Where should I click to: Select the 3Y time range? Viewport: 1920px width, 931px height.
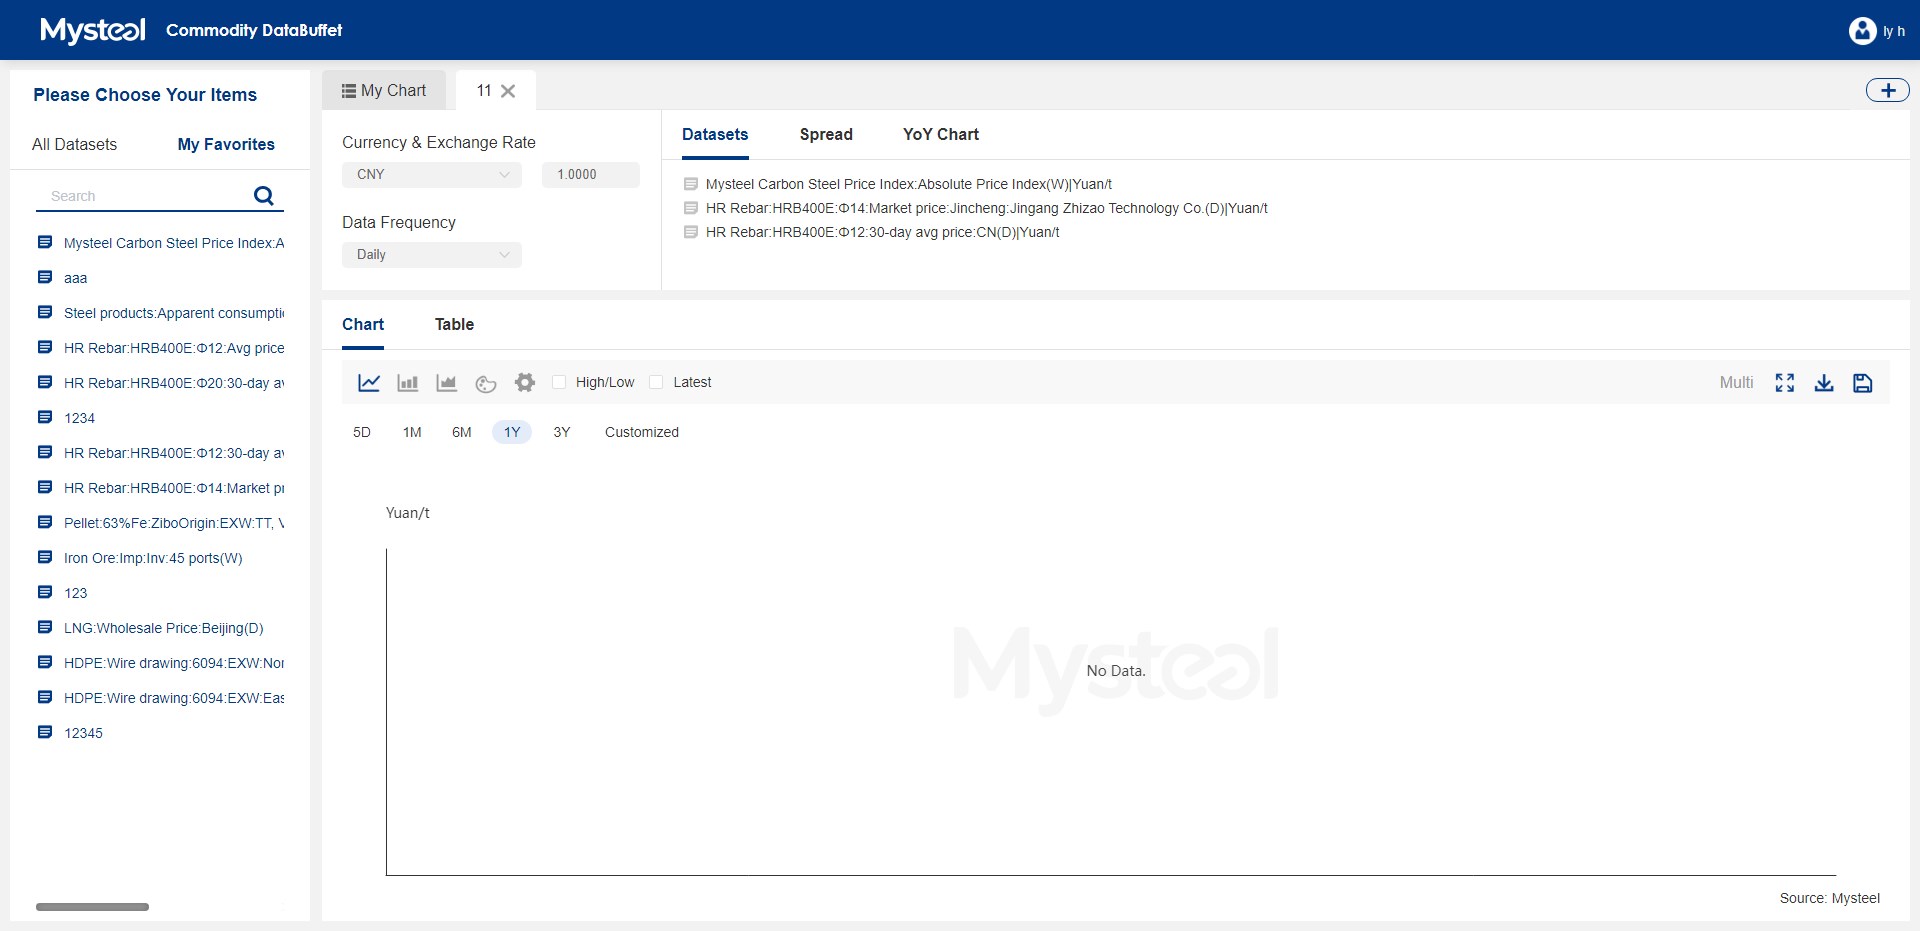[x=562, y=432]
